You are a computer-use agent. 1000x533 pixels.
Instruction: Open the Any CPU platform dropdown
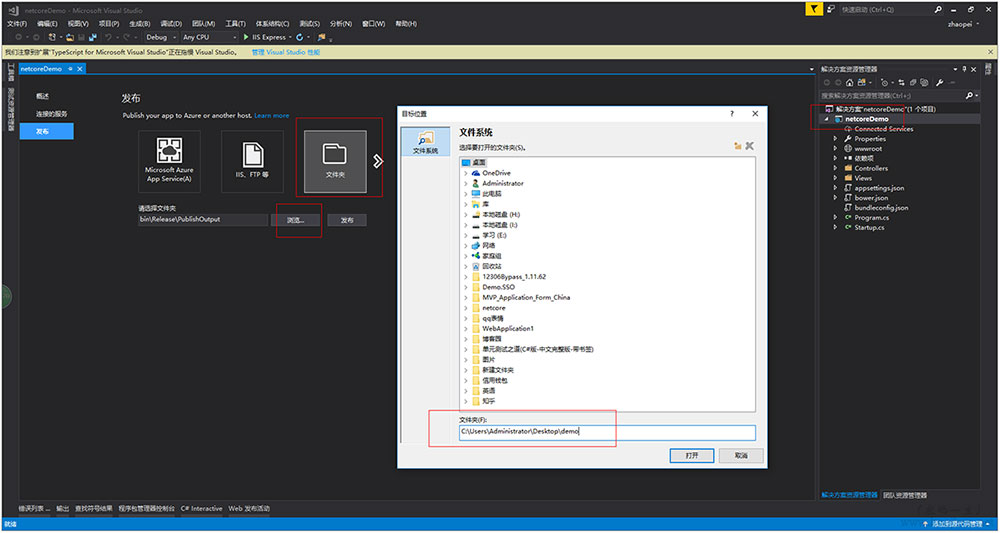point(210,37)
